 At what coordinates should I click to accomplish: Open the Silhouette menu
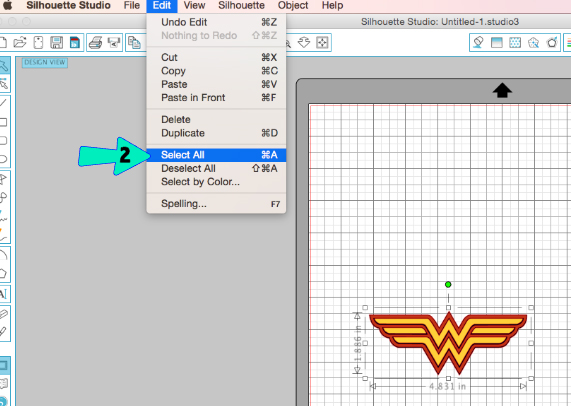click(x=241, y=5)
